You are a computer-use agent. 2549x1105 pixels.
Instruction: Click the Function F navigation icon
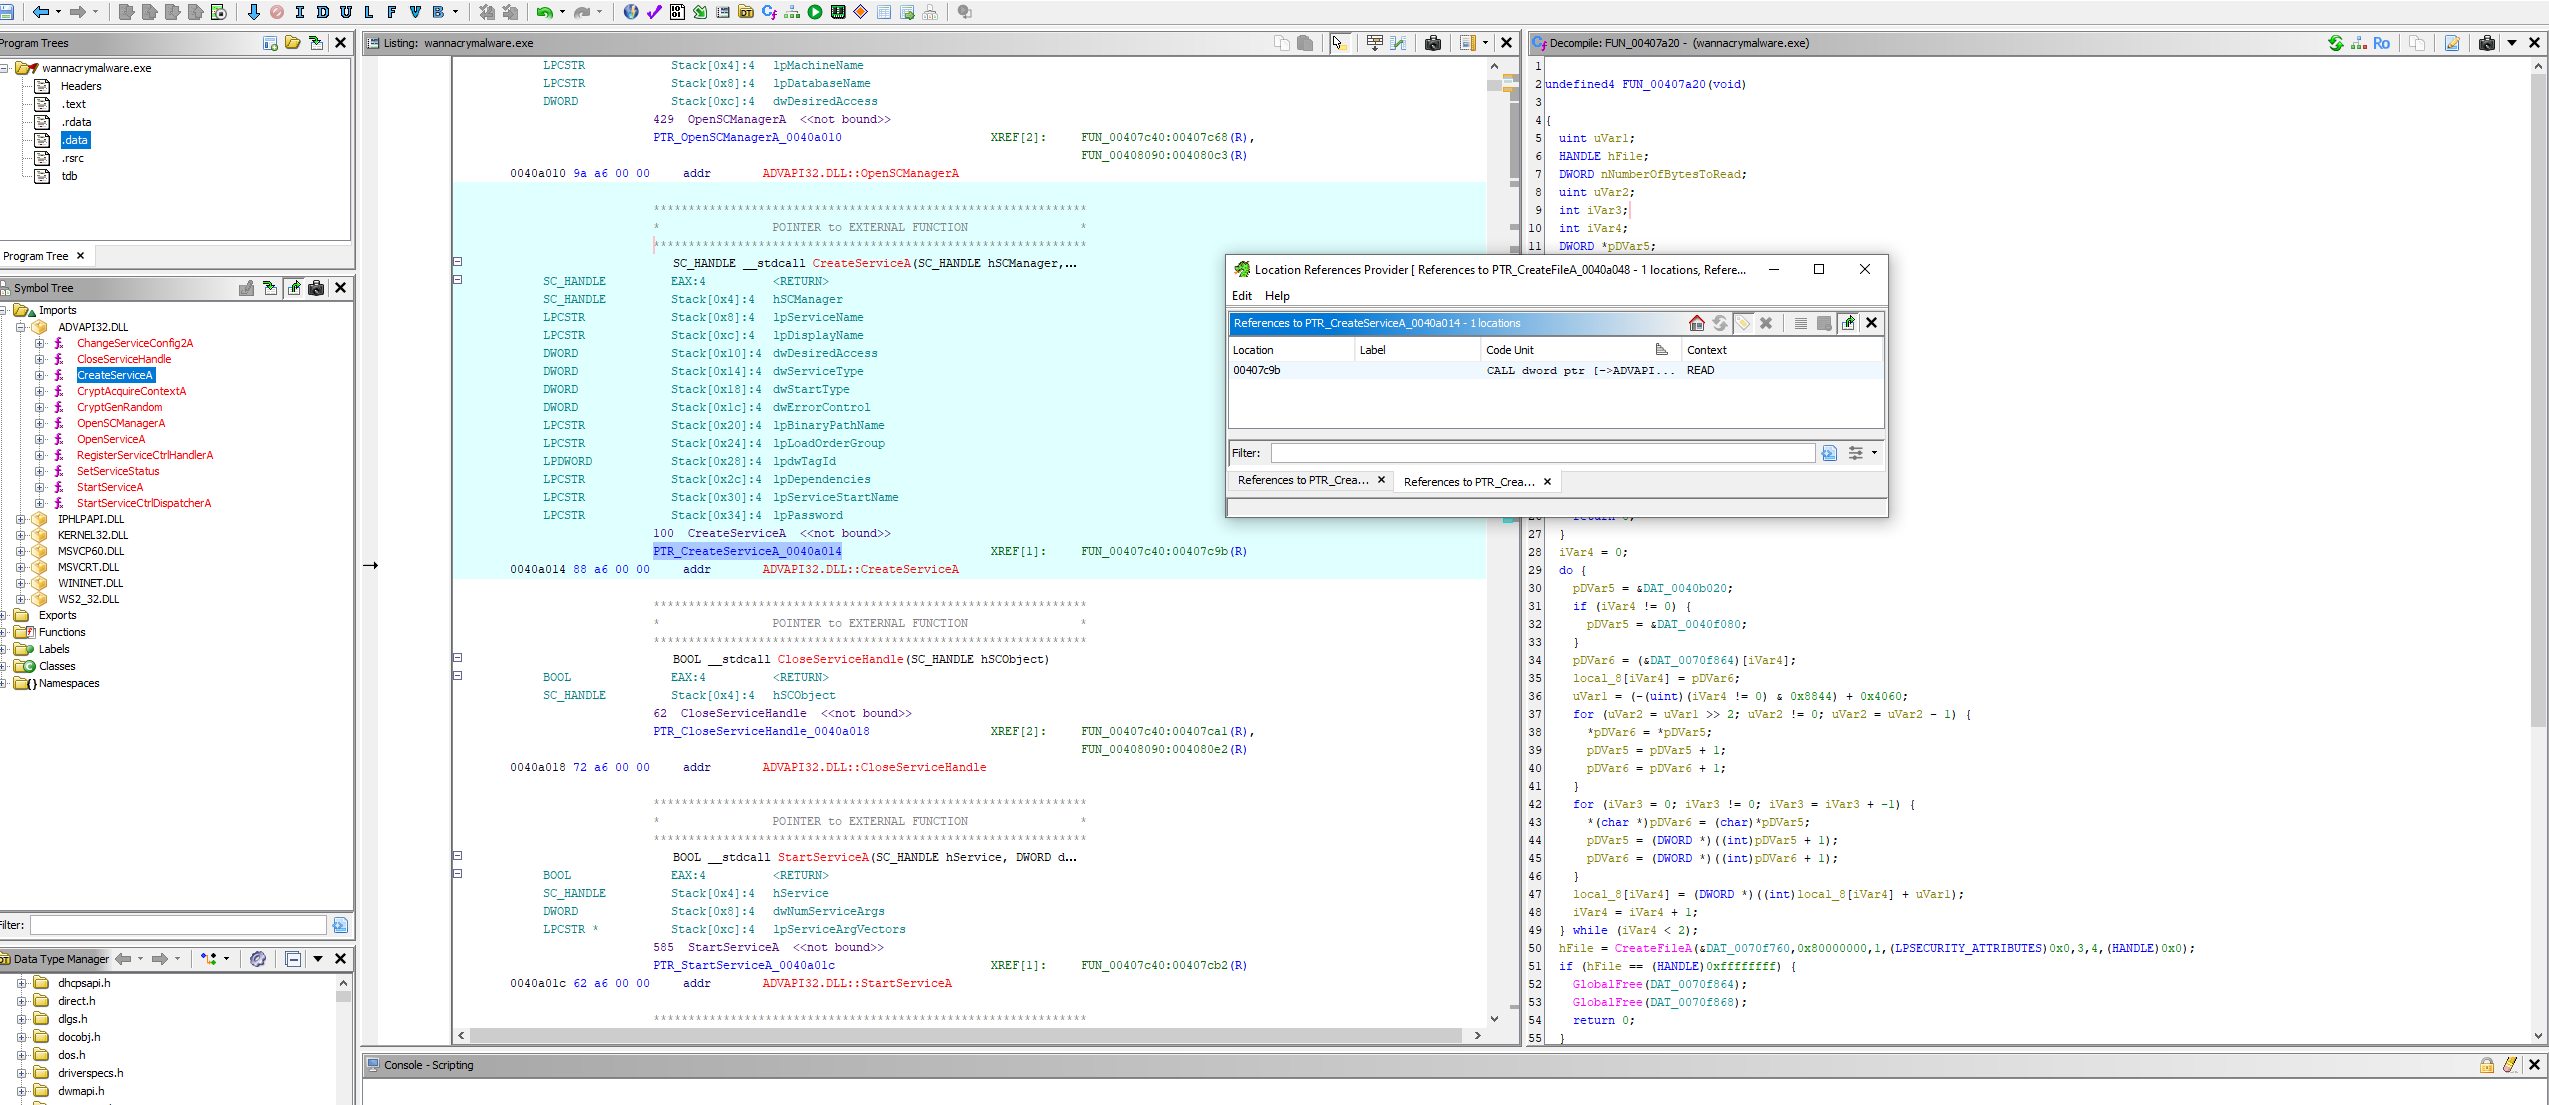coord(392,12)
